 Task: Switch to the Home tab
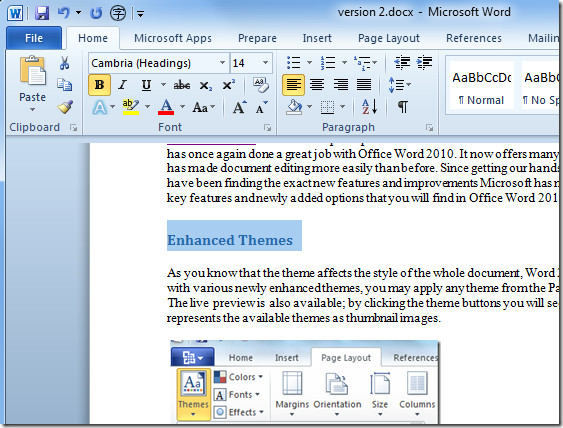[93, 38]
